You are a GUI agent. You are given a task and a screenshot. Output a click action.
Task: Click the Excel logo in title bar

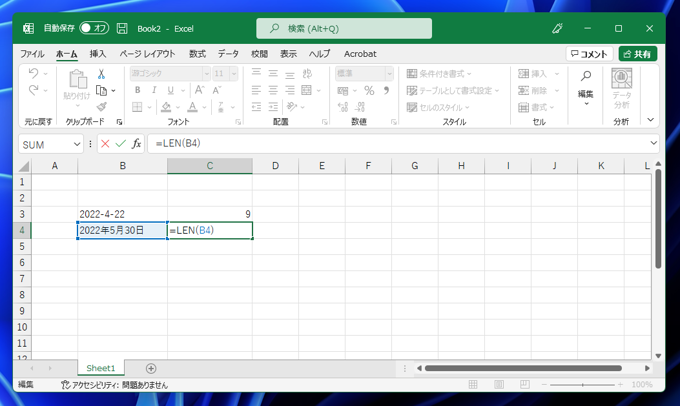click(x=29, y=29)
